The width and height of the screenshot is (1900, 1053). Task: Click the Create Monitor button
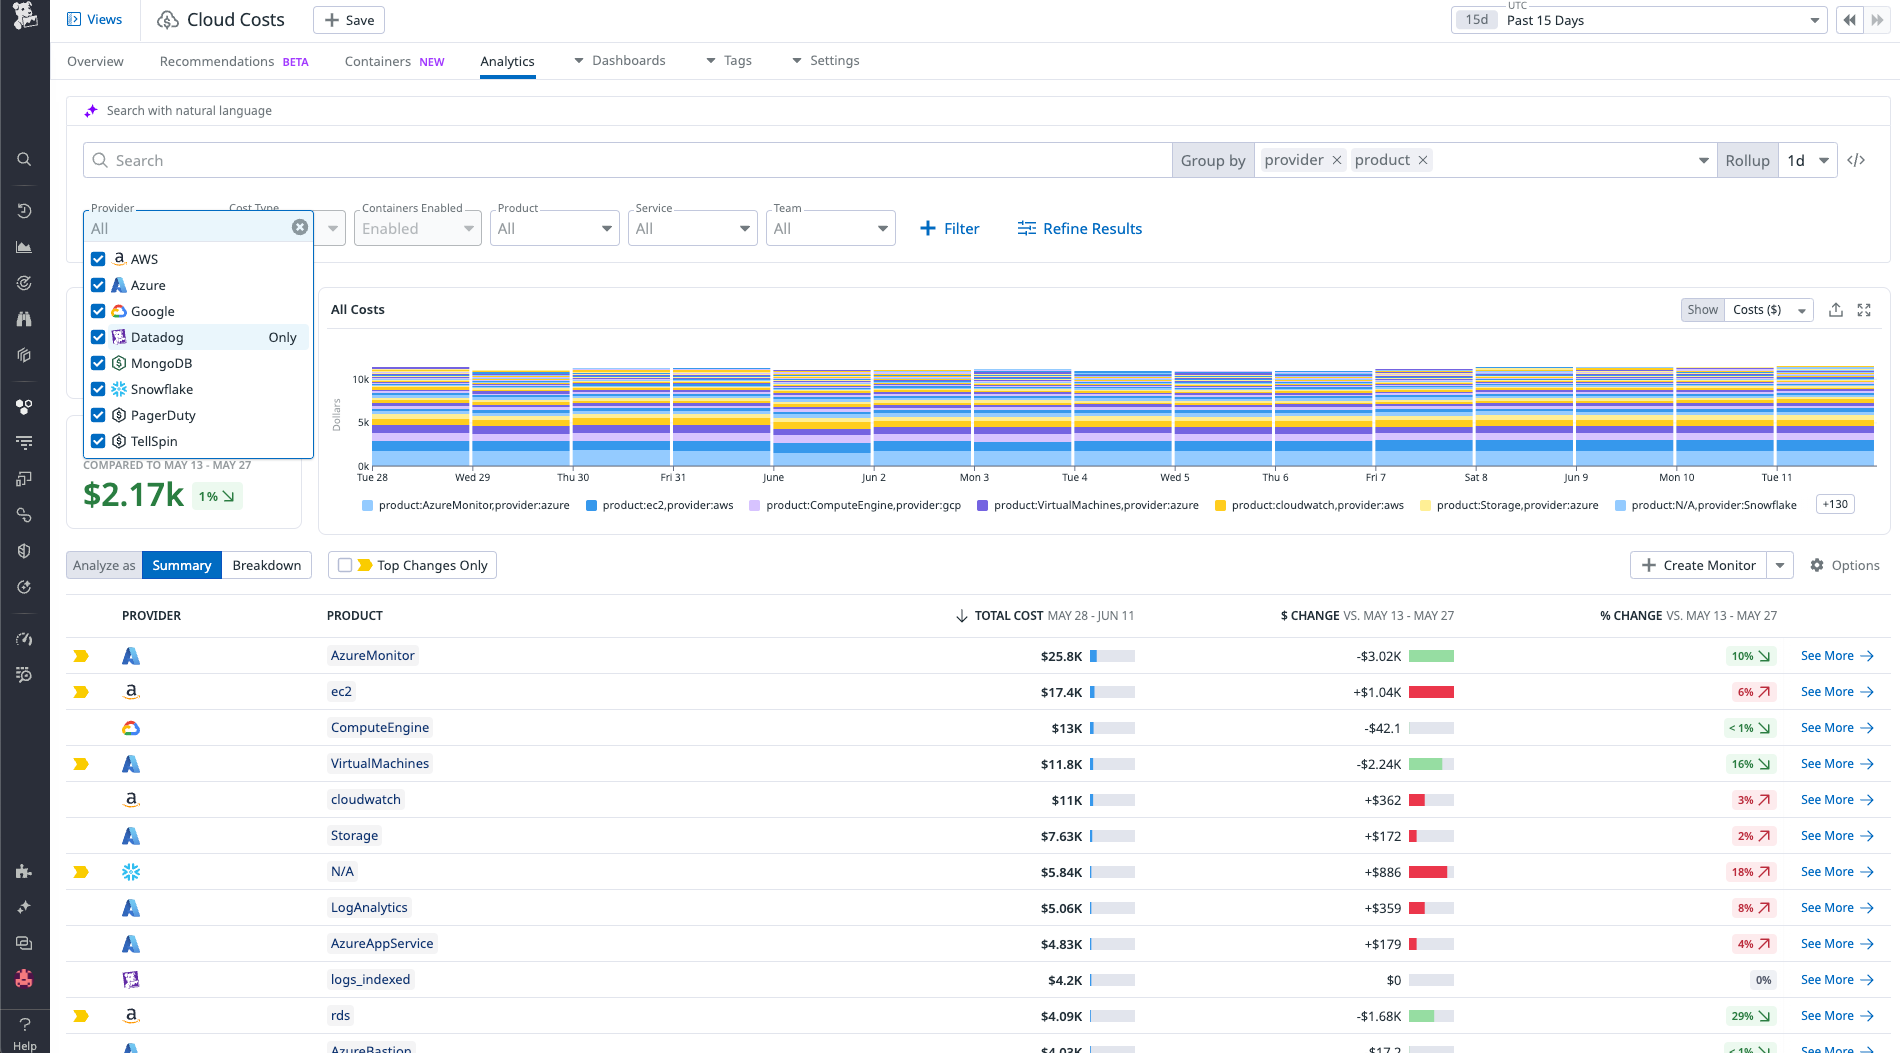pyautogui.click(x=1698, y=565)
